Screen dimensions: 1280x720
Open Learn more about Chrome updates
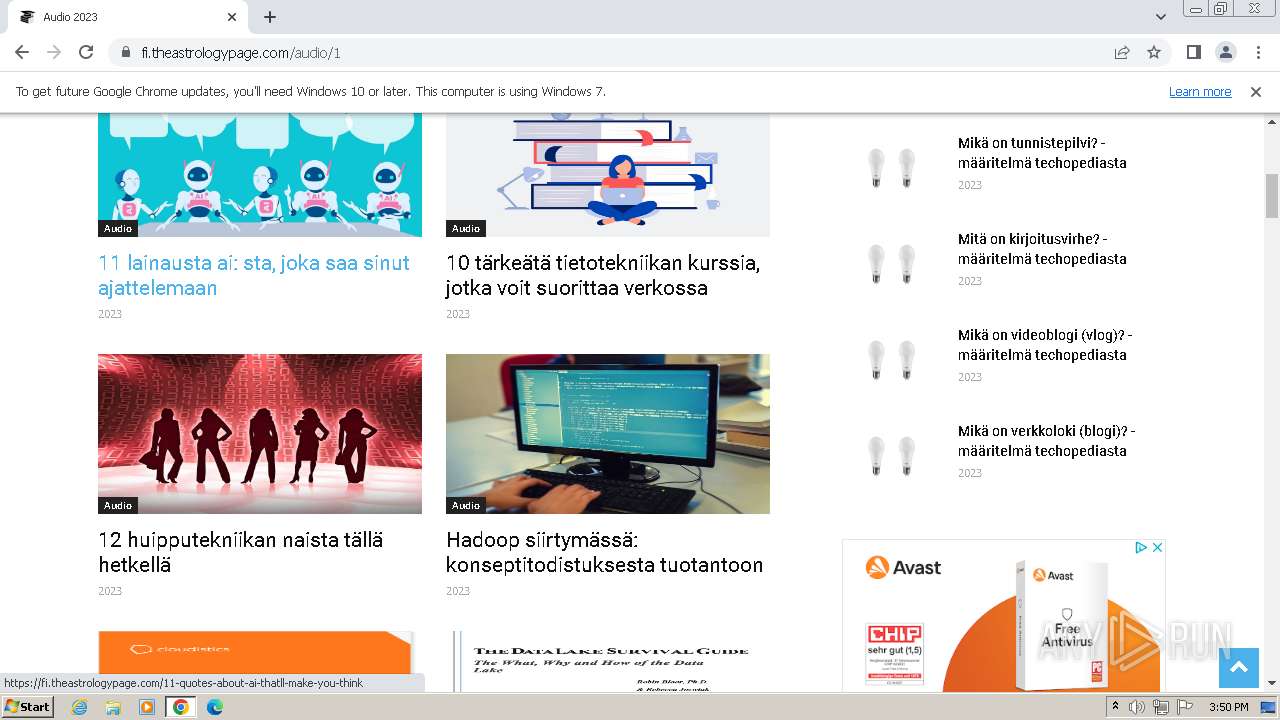1200,91
